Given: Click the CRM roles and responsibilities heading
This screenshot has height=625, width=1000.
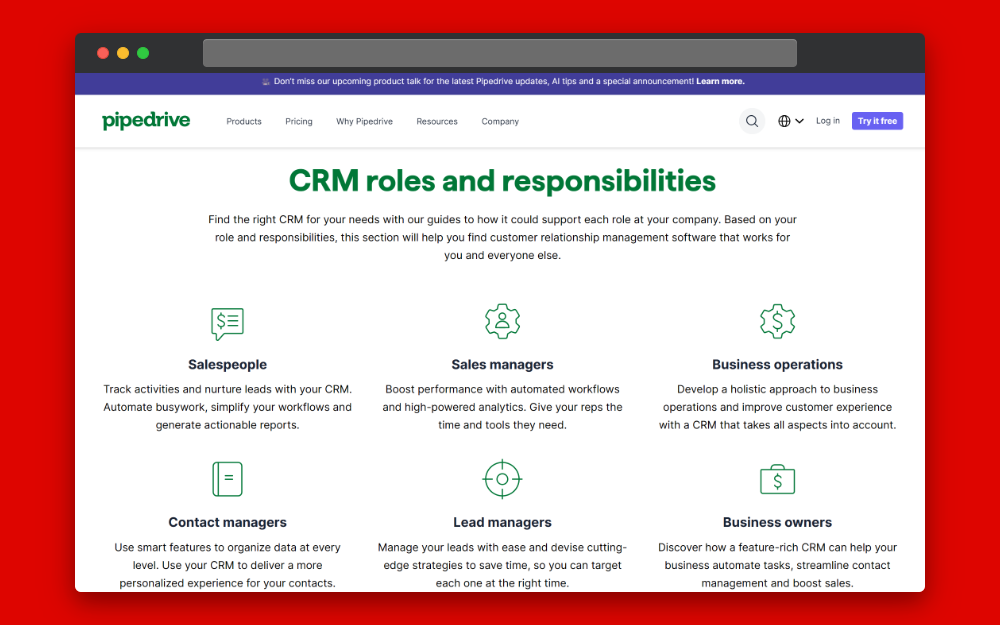Looking at the screenshot, I should click(x=503, y=181).
